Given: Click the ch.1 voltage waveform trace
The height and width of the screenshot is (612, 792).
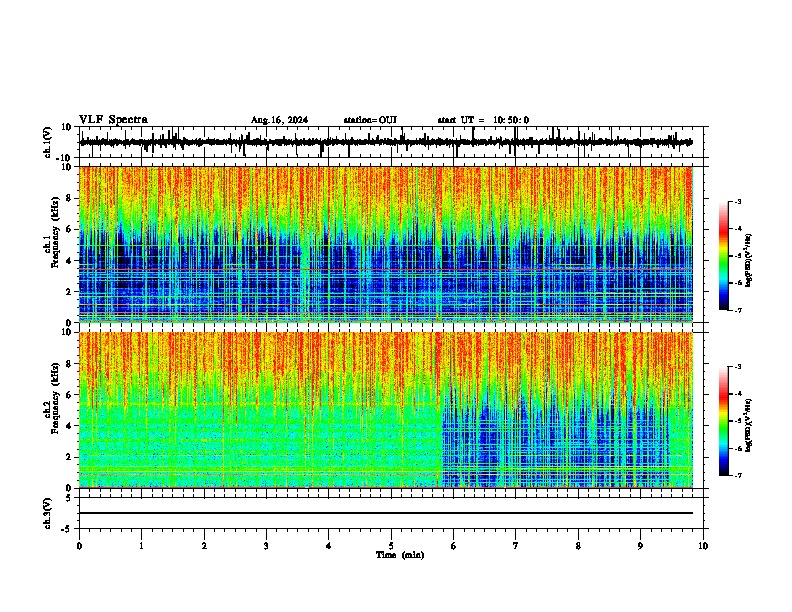Looking at the screenshot, I should point(386,142).
